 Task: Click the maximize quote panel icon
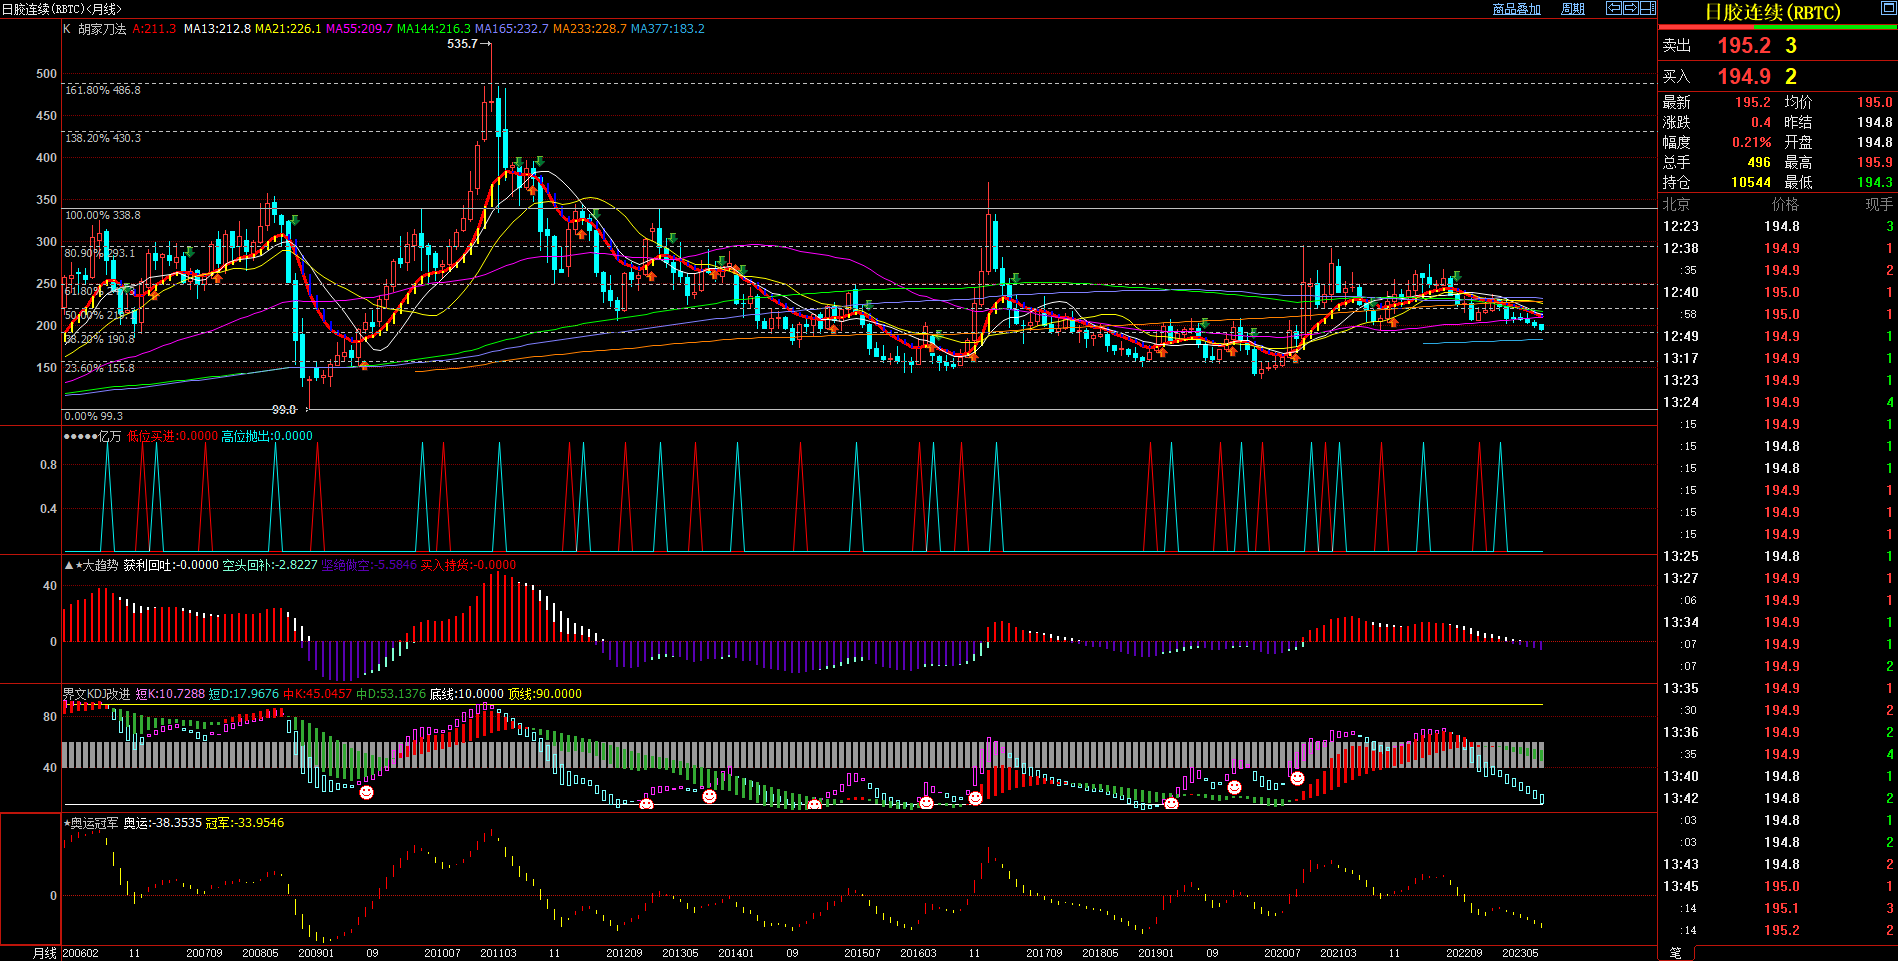pyautogui.click(x=1889, y=6)
